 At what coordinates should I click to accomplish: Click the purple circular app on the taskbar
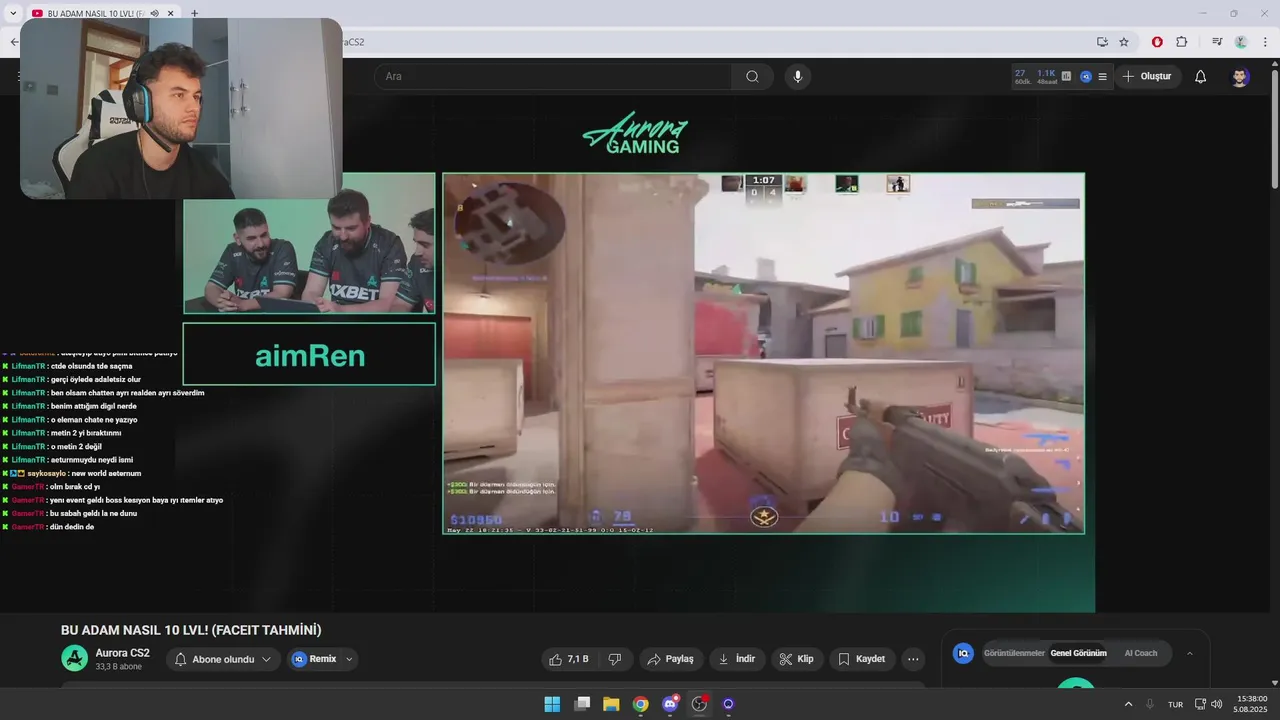click(x=728, y=704)
